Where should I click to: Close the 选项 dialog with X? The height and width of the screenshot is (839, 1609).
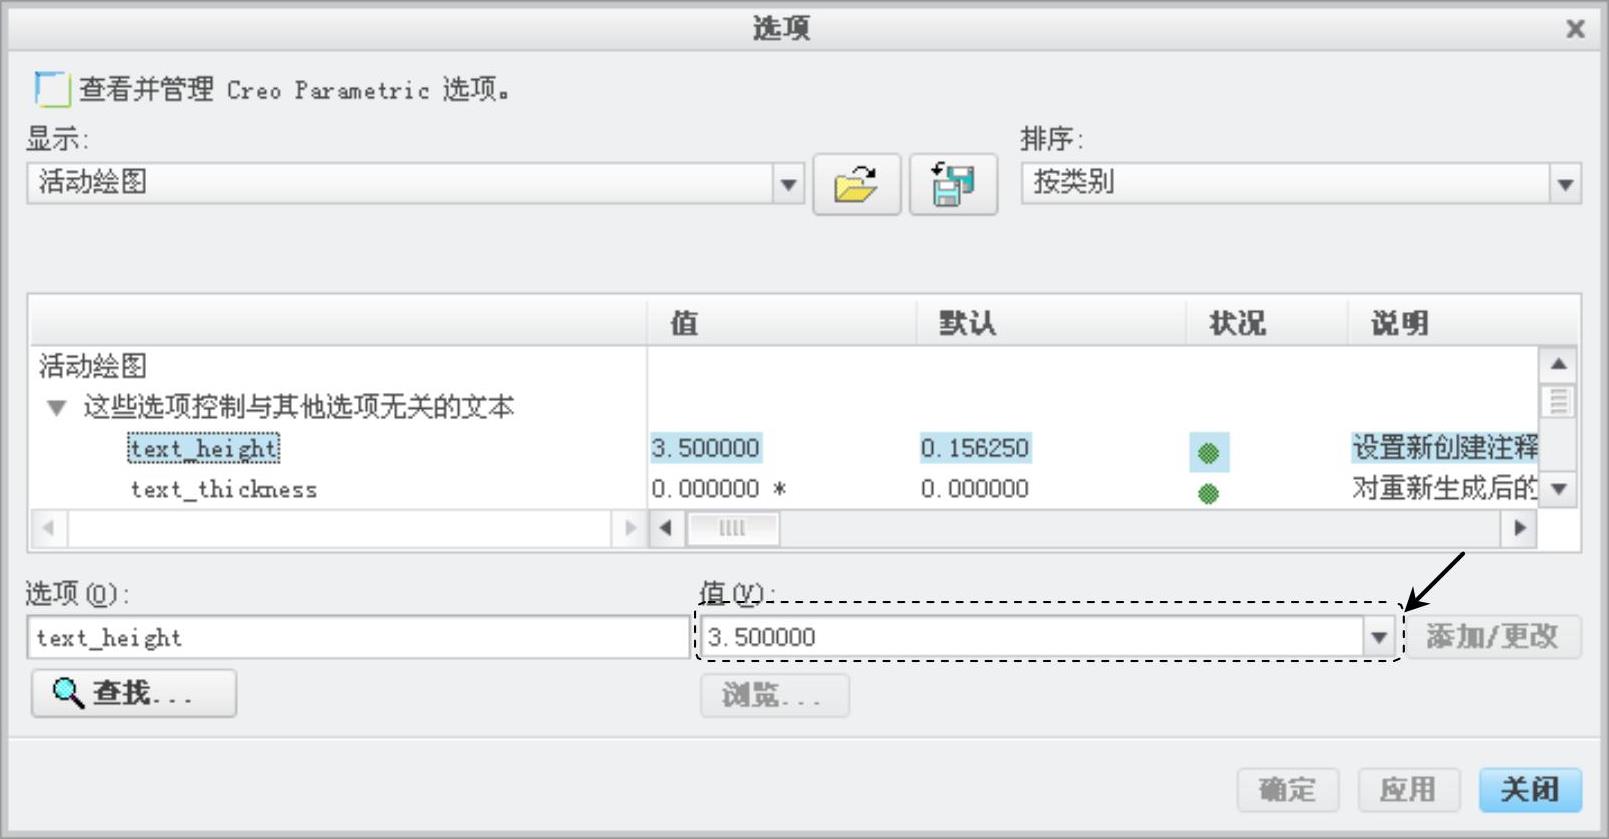(1575, 29)
